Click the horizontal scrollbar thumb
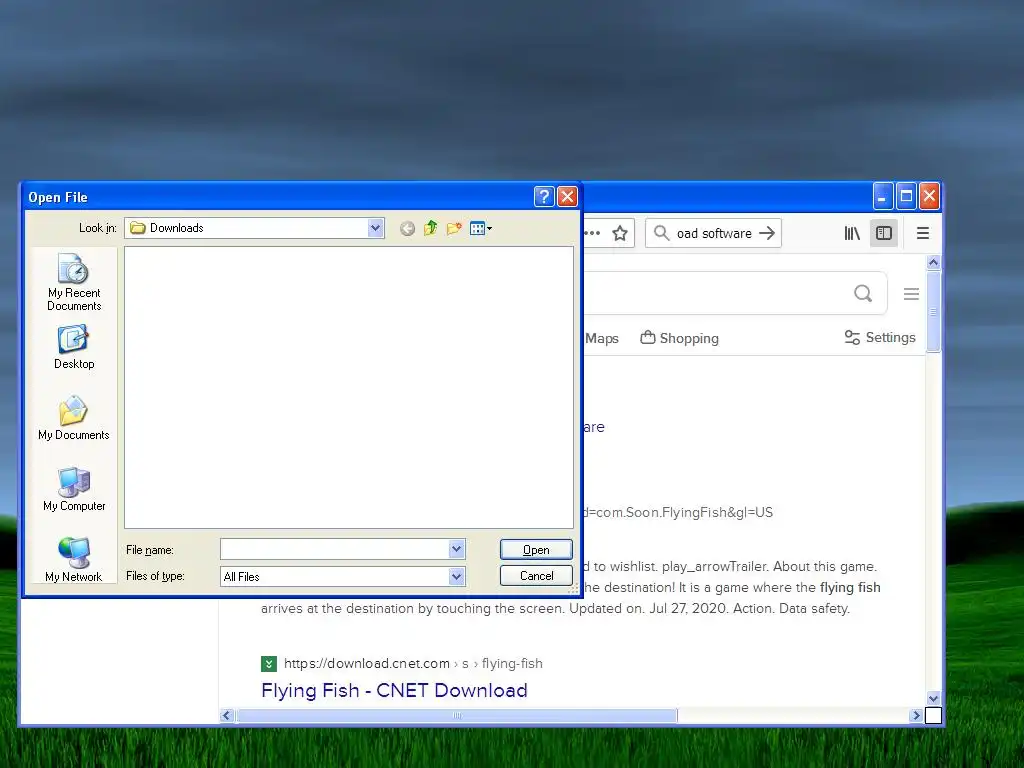This screenshot has height=768, width=1024. tap(456, 715)
